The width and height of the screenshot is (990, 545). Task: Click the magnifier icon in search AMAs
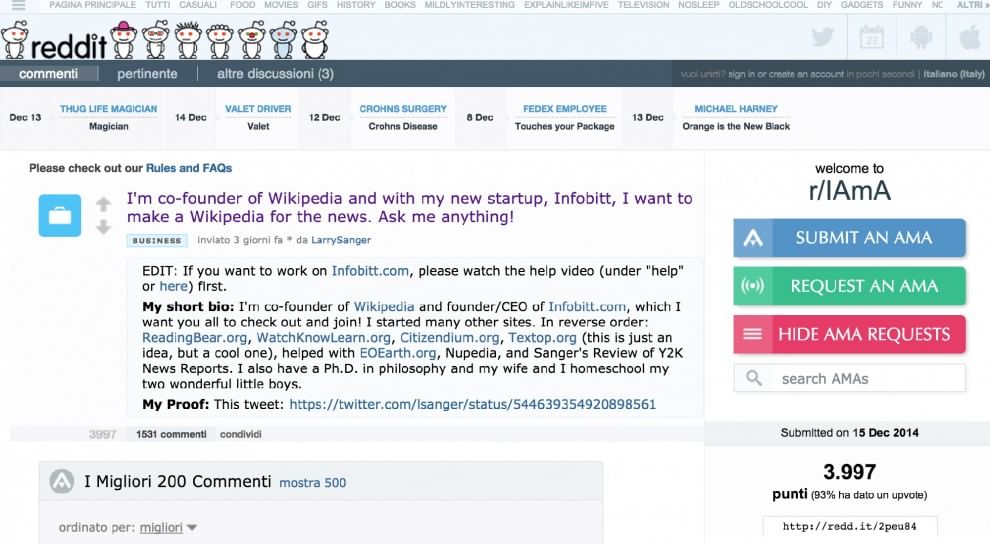[753, 378]
